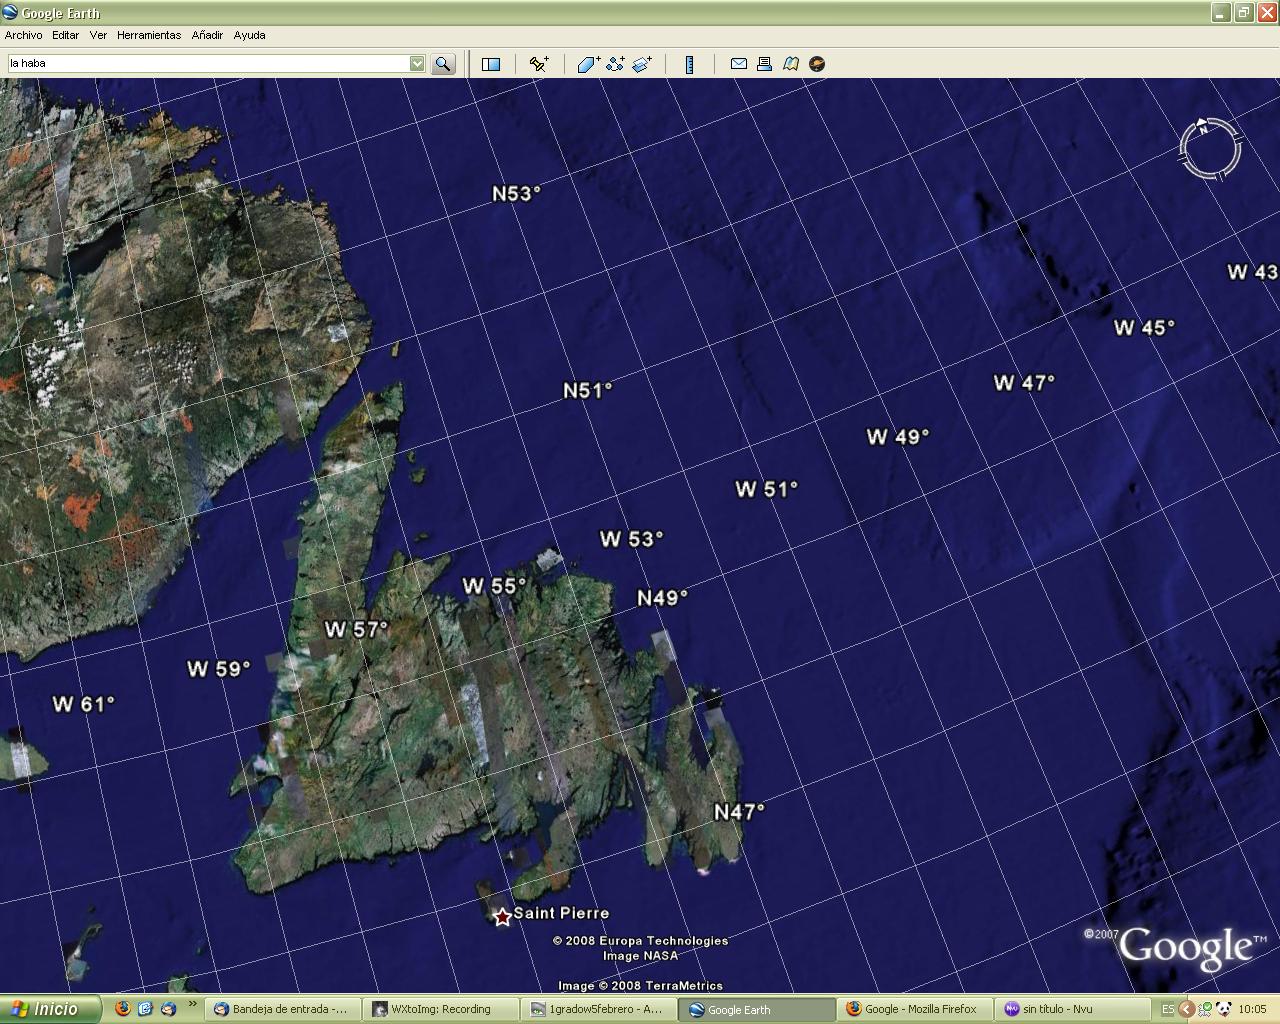Click the Google Earth taskbar button

756,1009
